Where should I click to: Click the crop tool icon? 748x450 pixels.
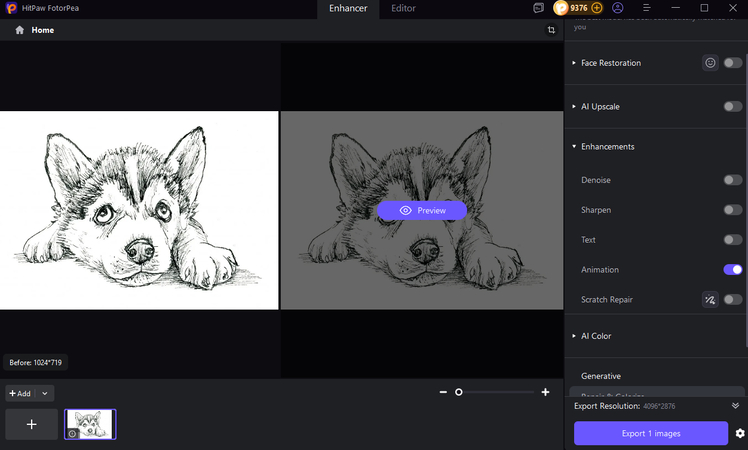pos(551,30)
